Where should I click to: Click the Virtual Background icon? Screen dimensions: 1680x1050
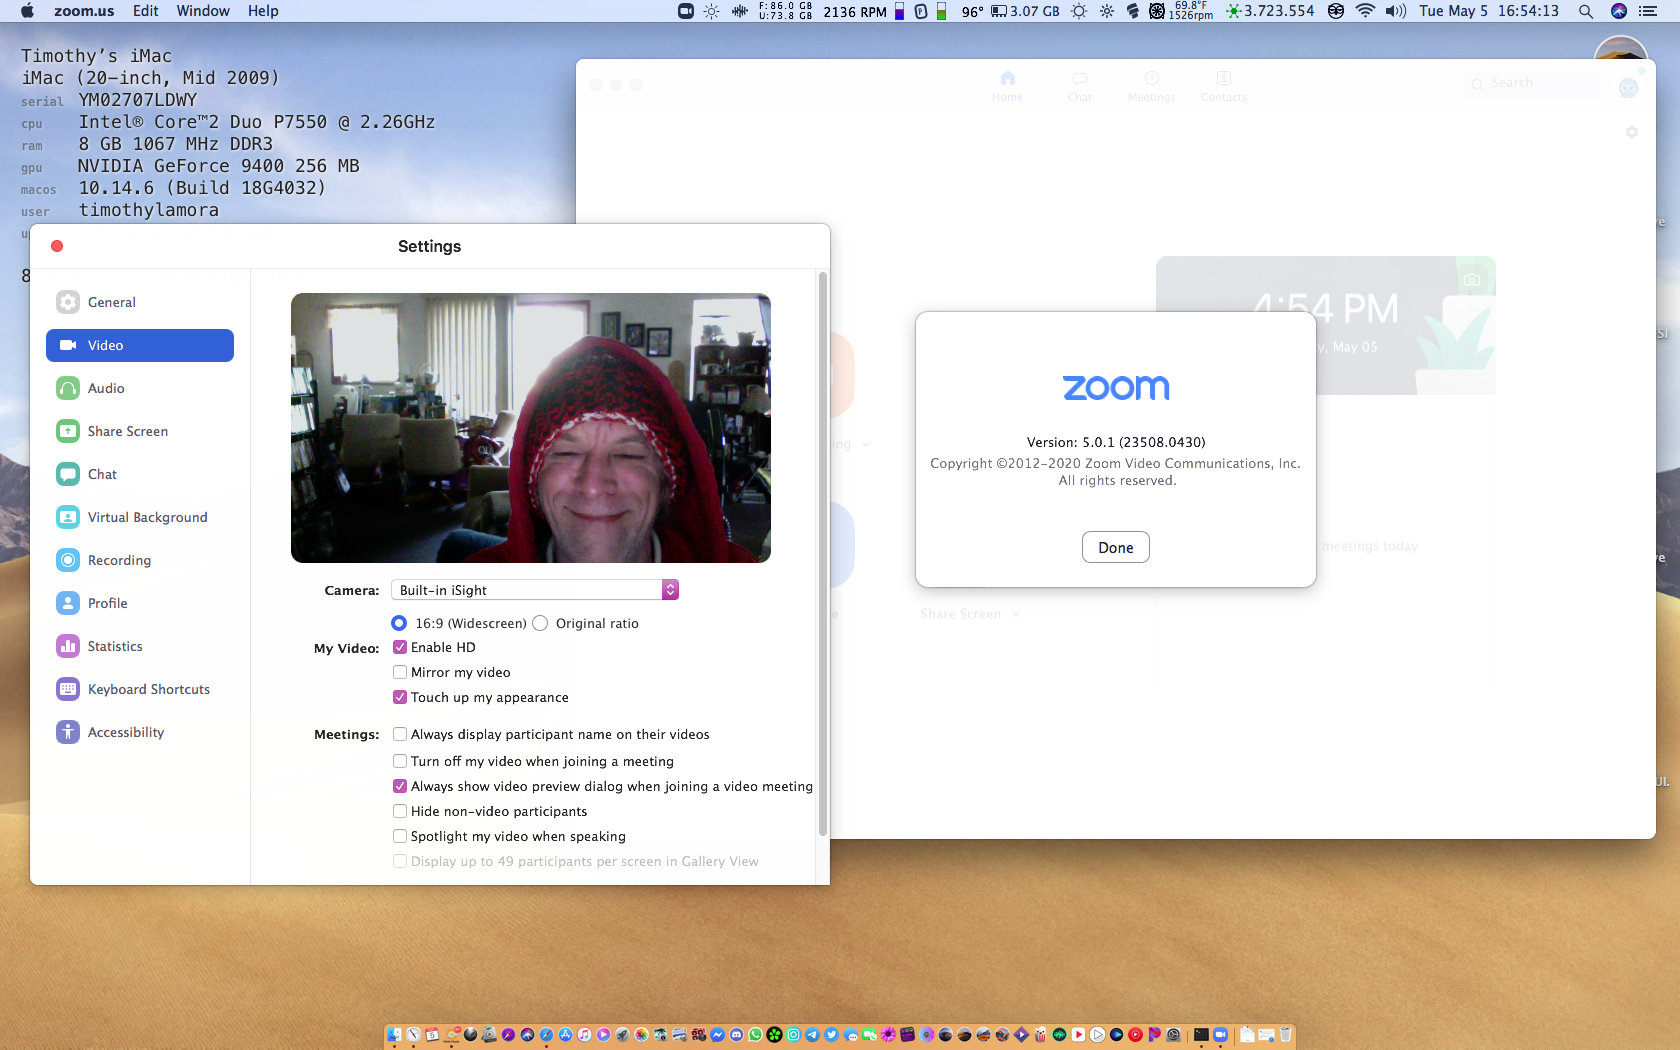[x=68, y=517]
